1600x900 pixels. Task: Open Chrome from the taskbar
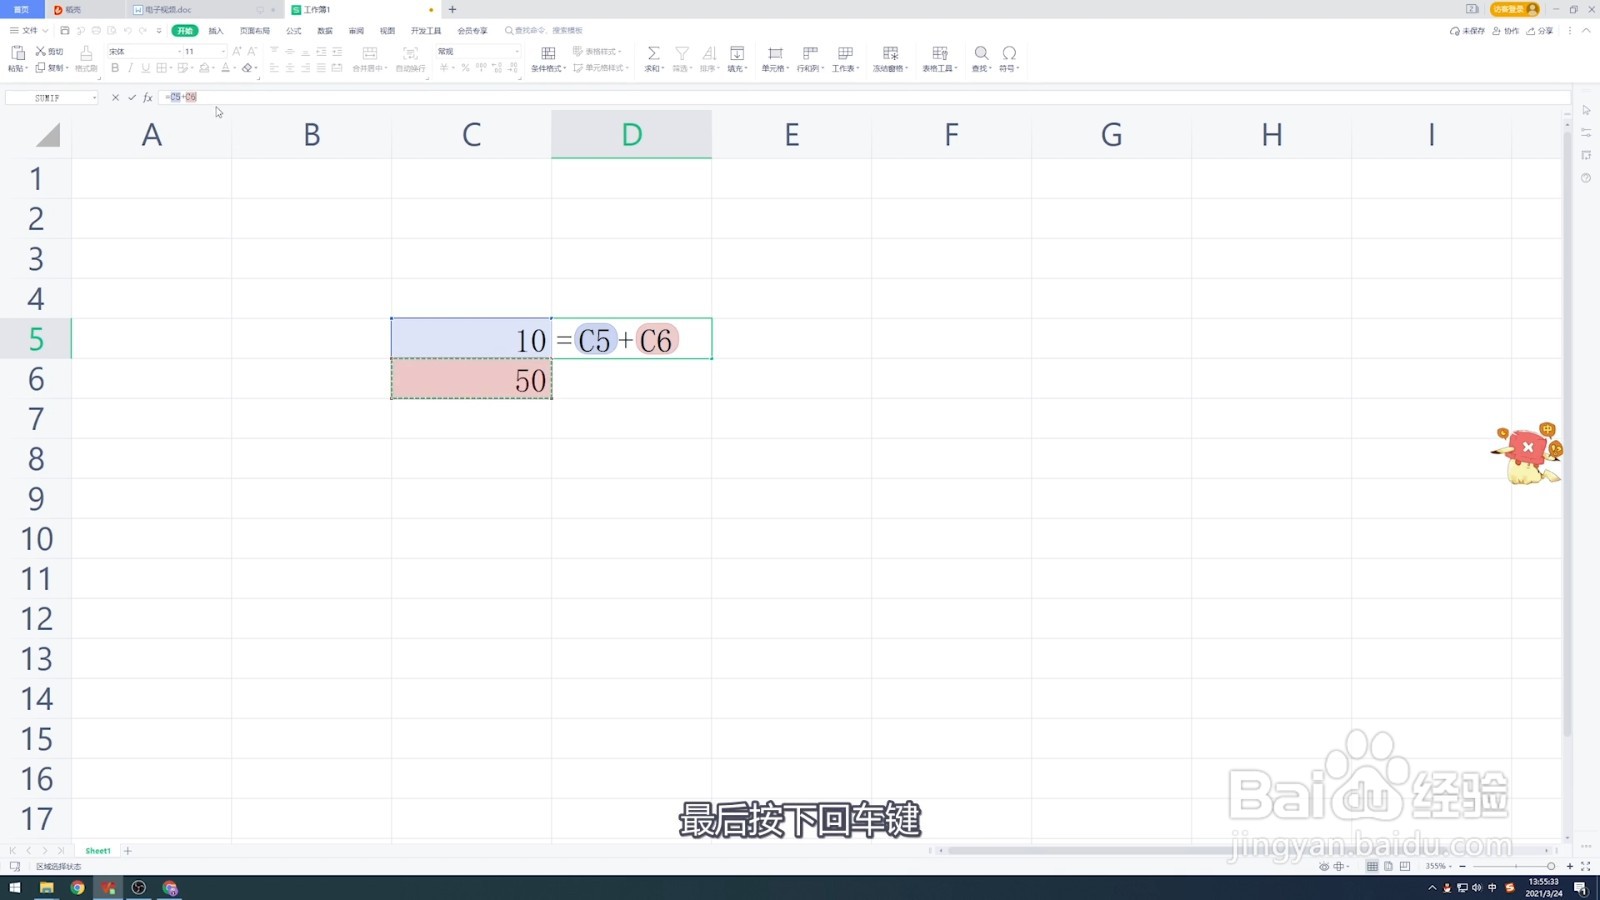point(77,888)
